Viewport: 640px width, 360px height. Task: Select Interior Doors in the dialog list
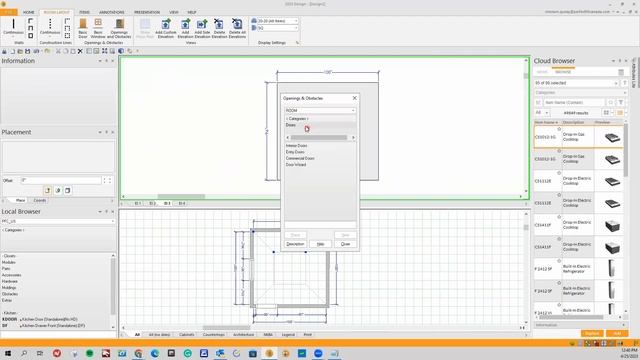[x=296, y=146]
